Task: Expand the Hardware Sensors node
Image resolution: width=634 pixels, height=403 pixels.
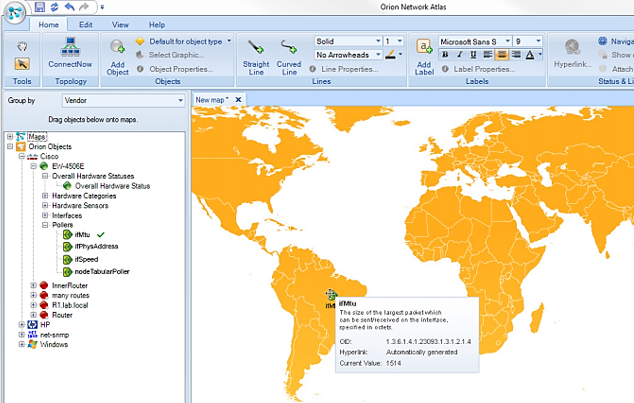Action: (45, 205)
